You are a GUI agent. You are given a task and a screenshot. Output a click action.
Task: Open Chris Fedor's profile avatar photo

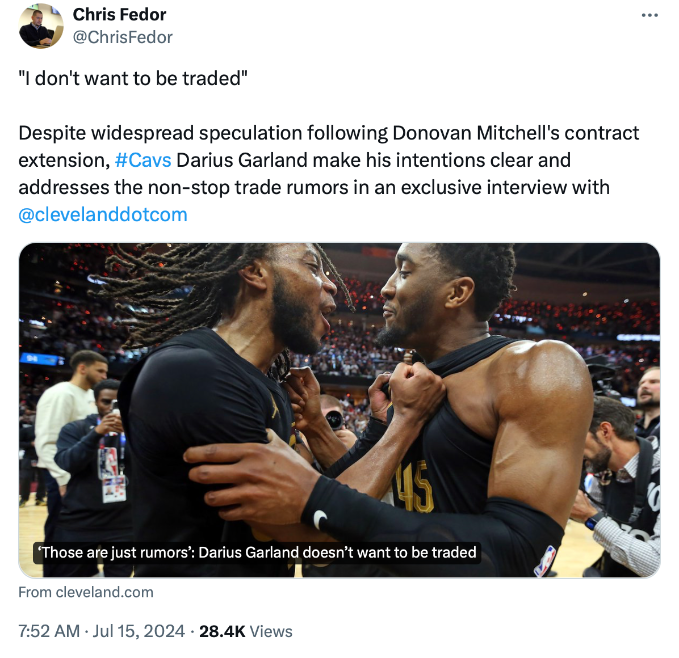coord(41,26)
